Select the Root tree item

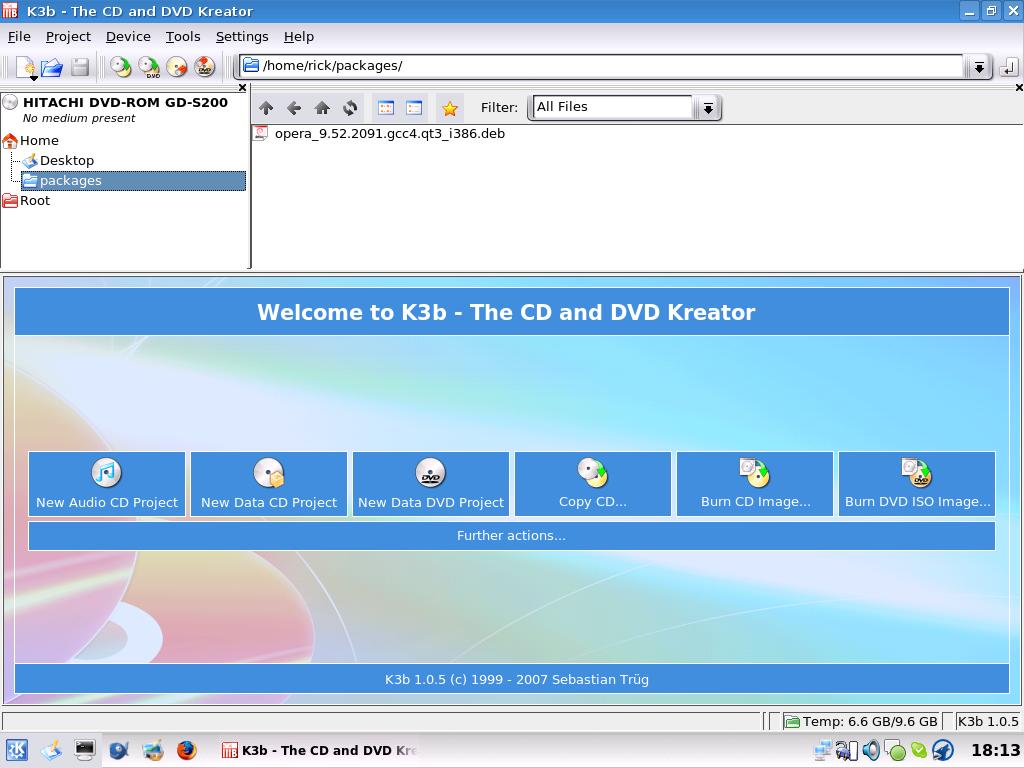coord(26,200)
